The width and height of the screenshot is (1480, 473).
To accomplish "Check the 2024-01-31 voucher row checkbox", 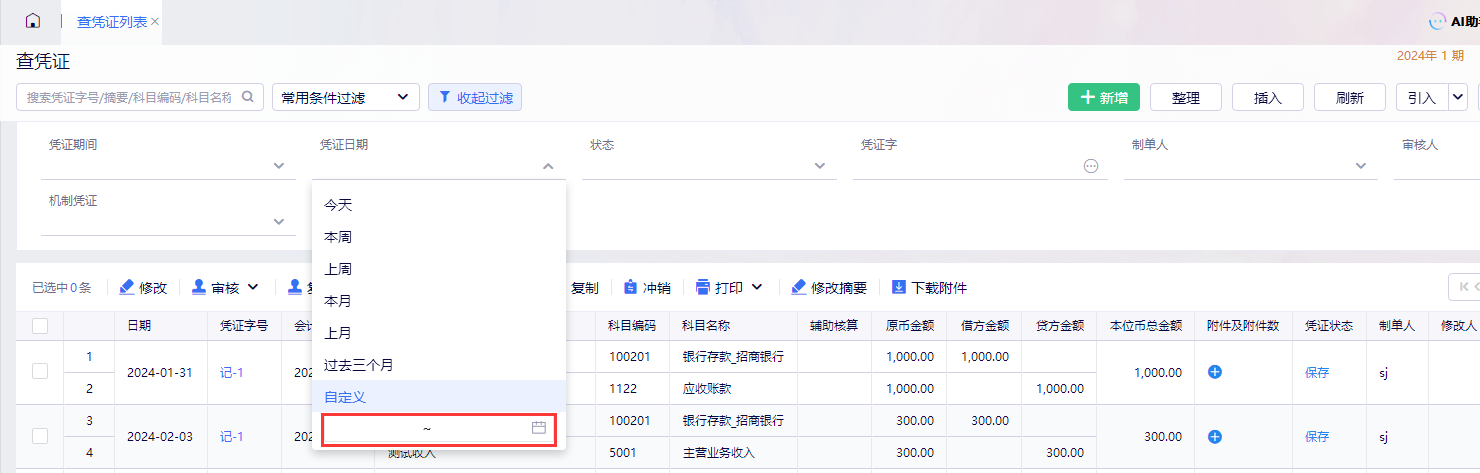I will (40, 371).
